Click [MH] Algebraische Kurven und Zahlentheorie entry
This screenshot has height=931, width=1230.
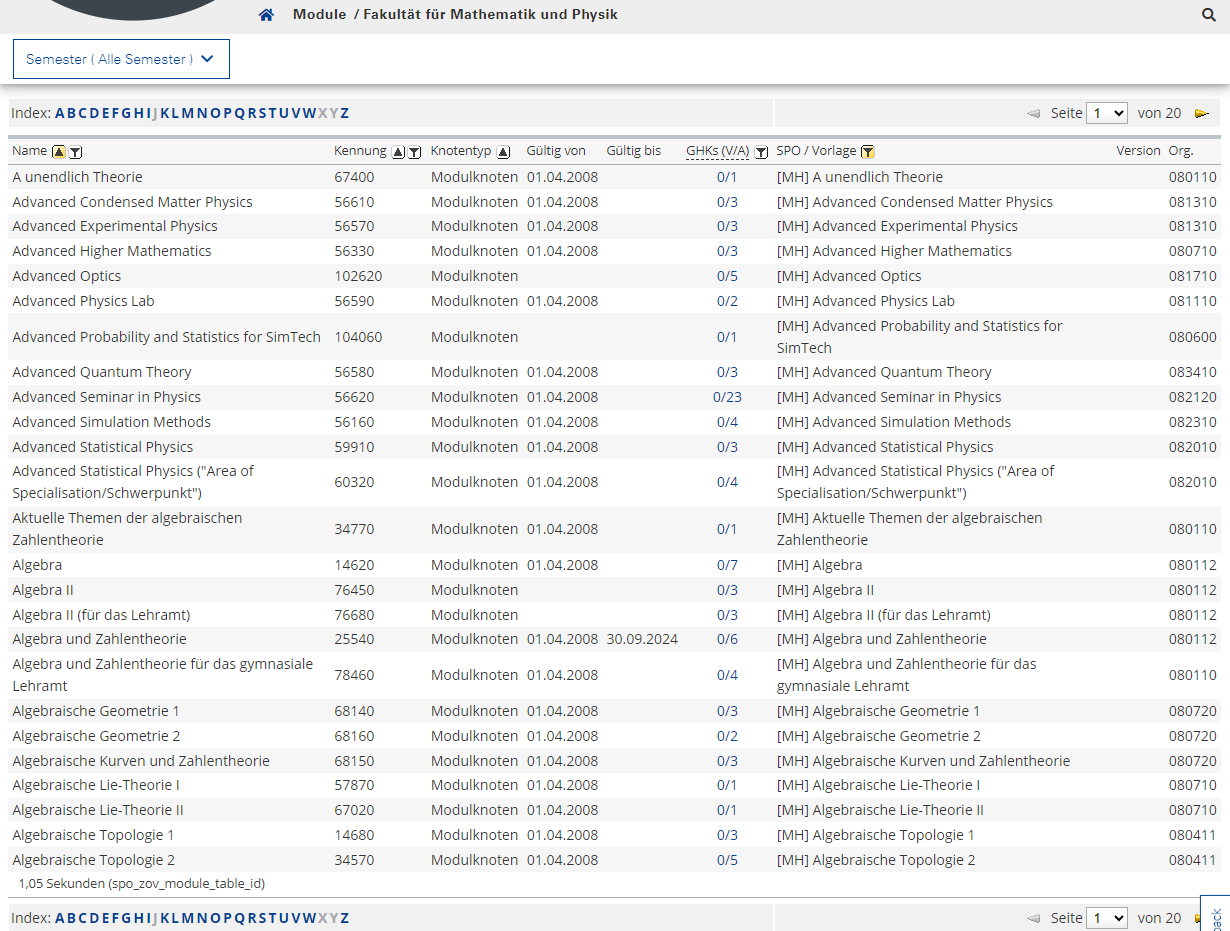tap(923, 761)
